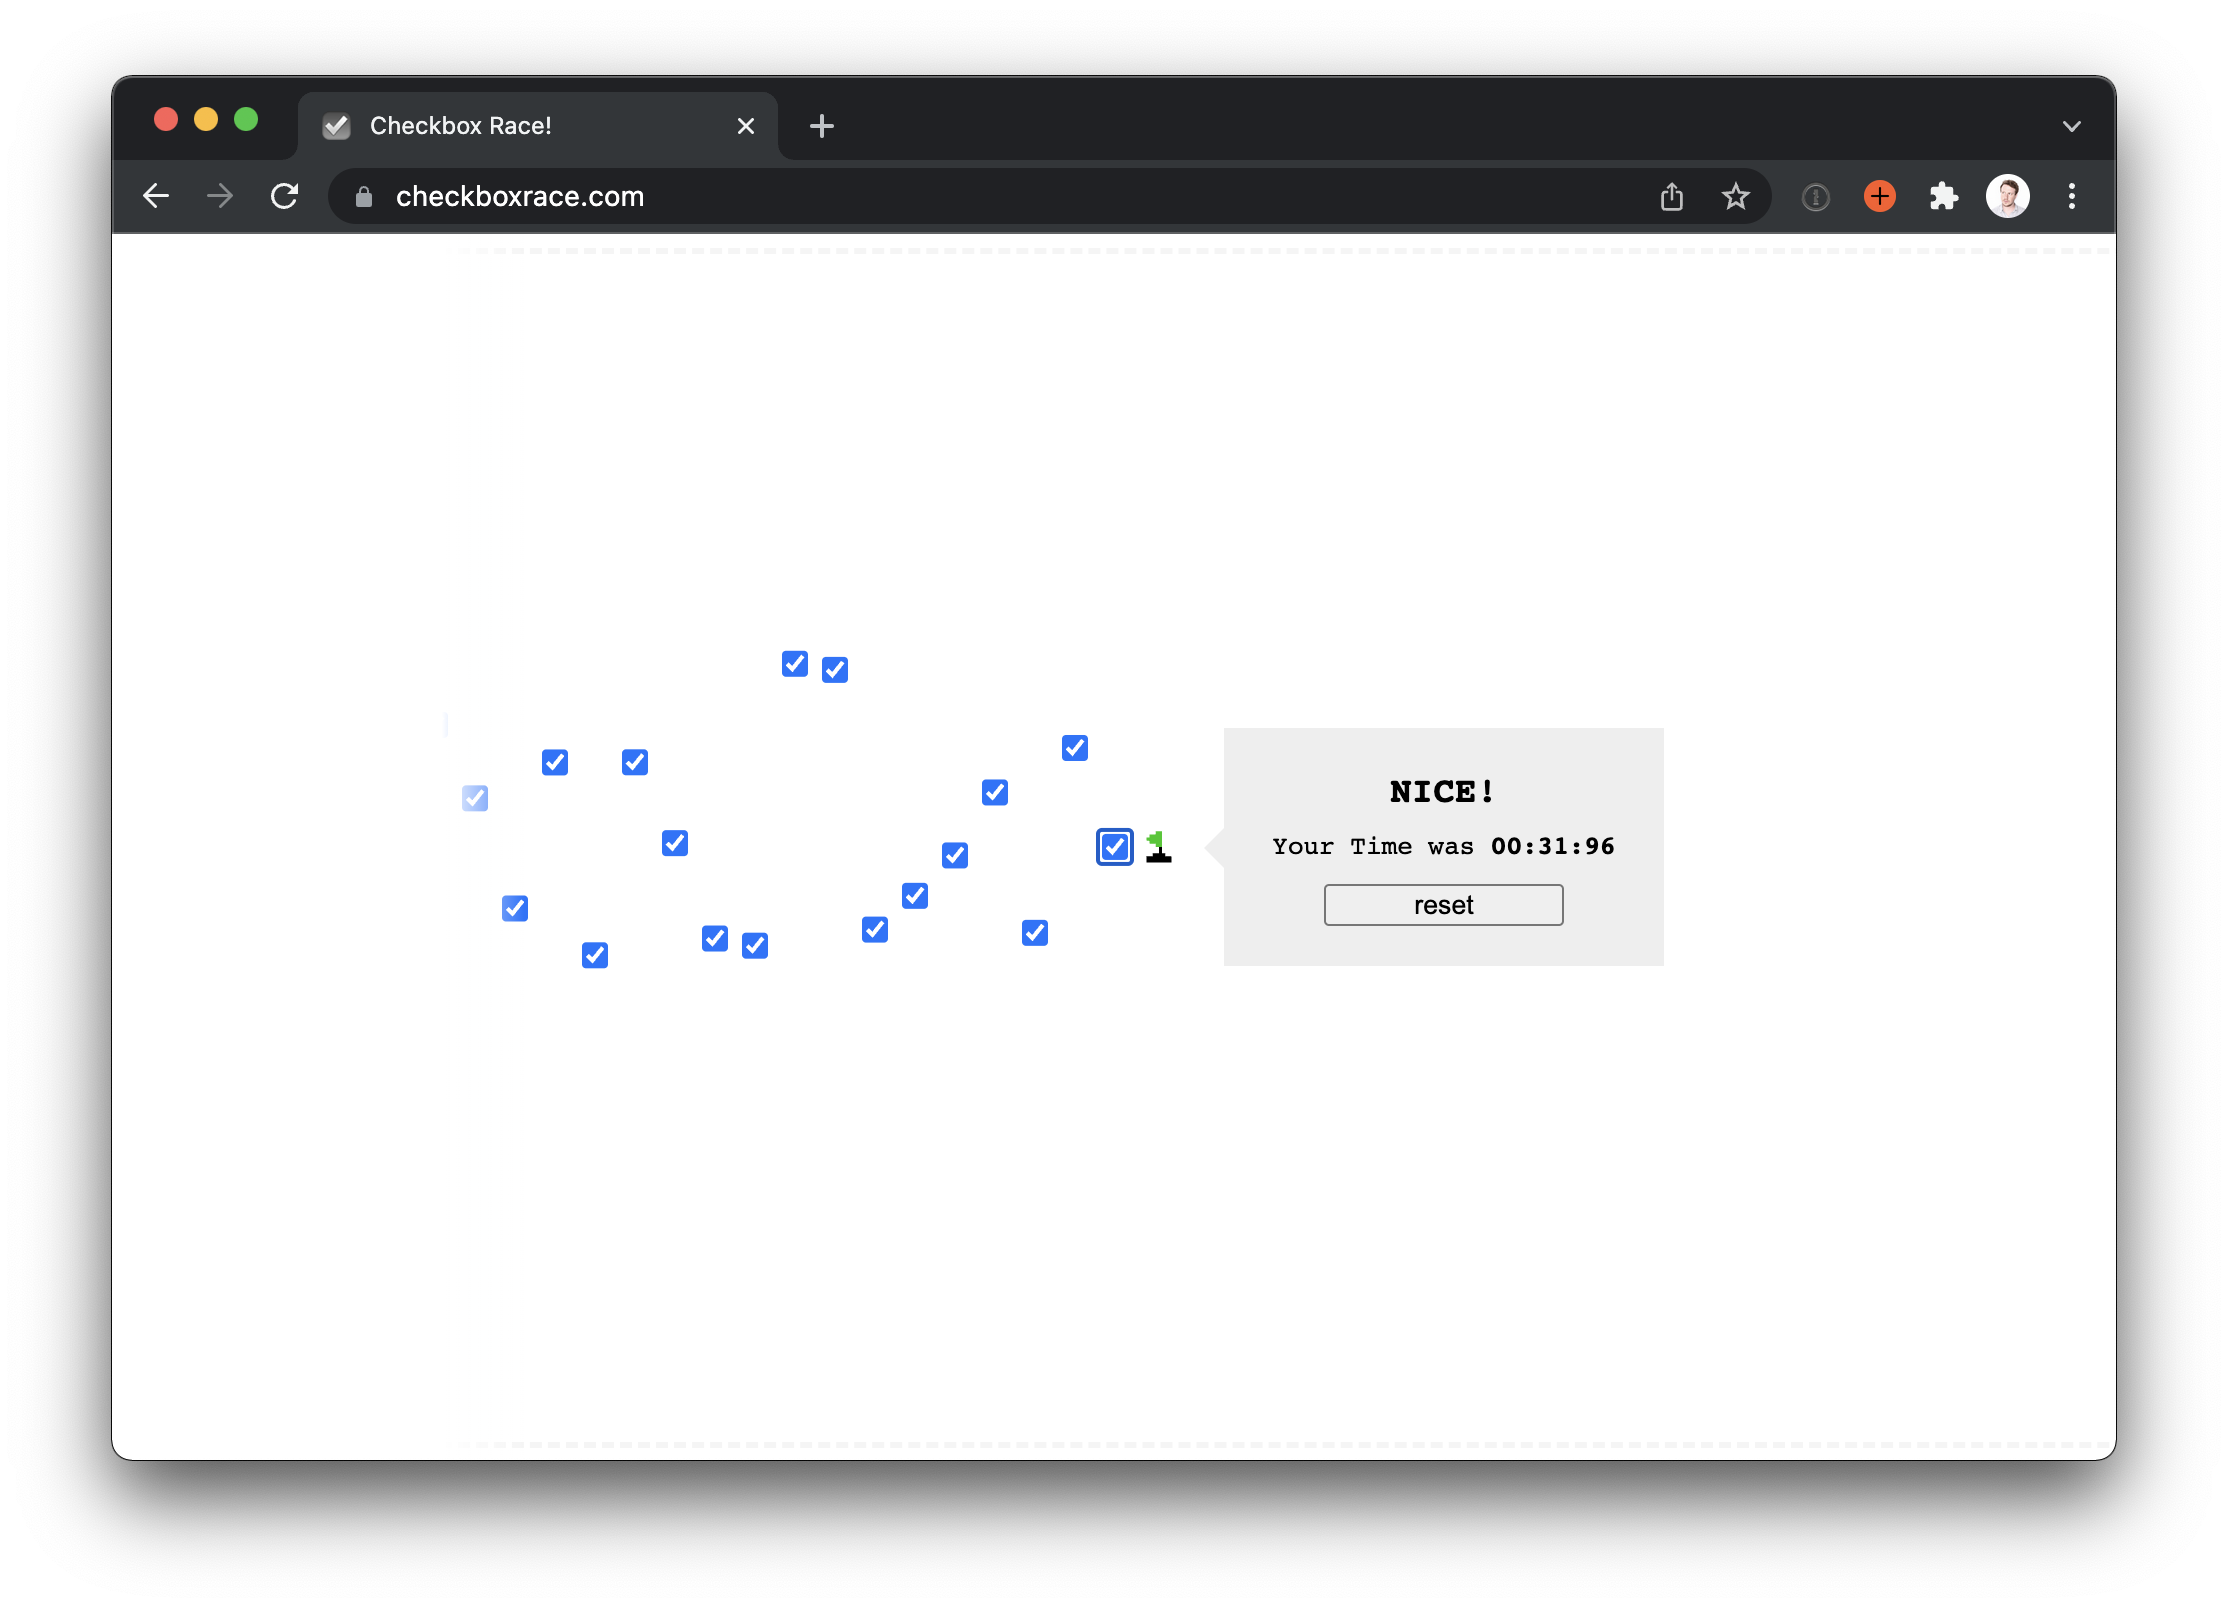Click the green finish flag
The height and width of the screenshot is (1608, 2228).
click(1158, 846)
